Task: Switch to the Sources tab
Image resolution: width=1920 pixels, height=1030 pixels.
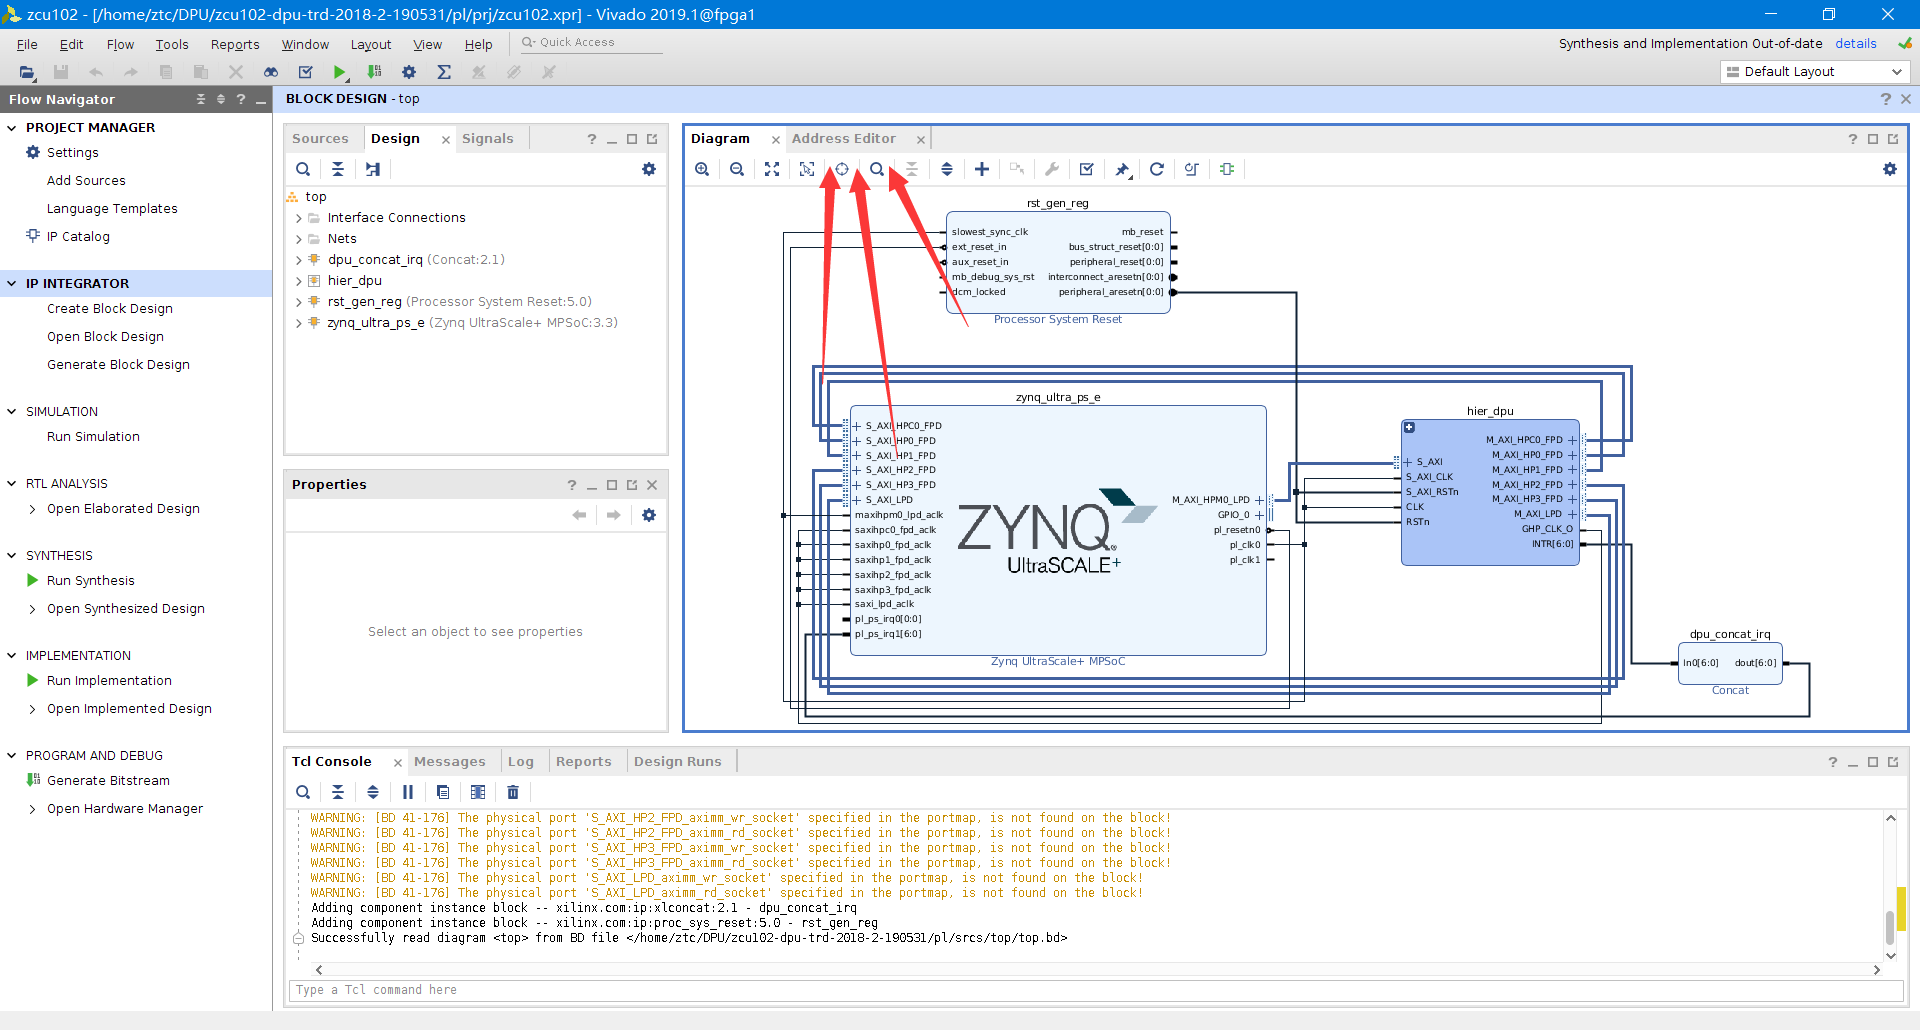Action: (320, 139)
